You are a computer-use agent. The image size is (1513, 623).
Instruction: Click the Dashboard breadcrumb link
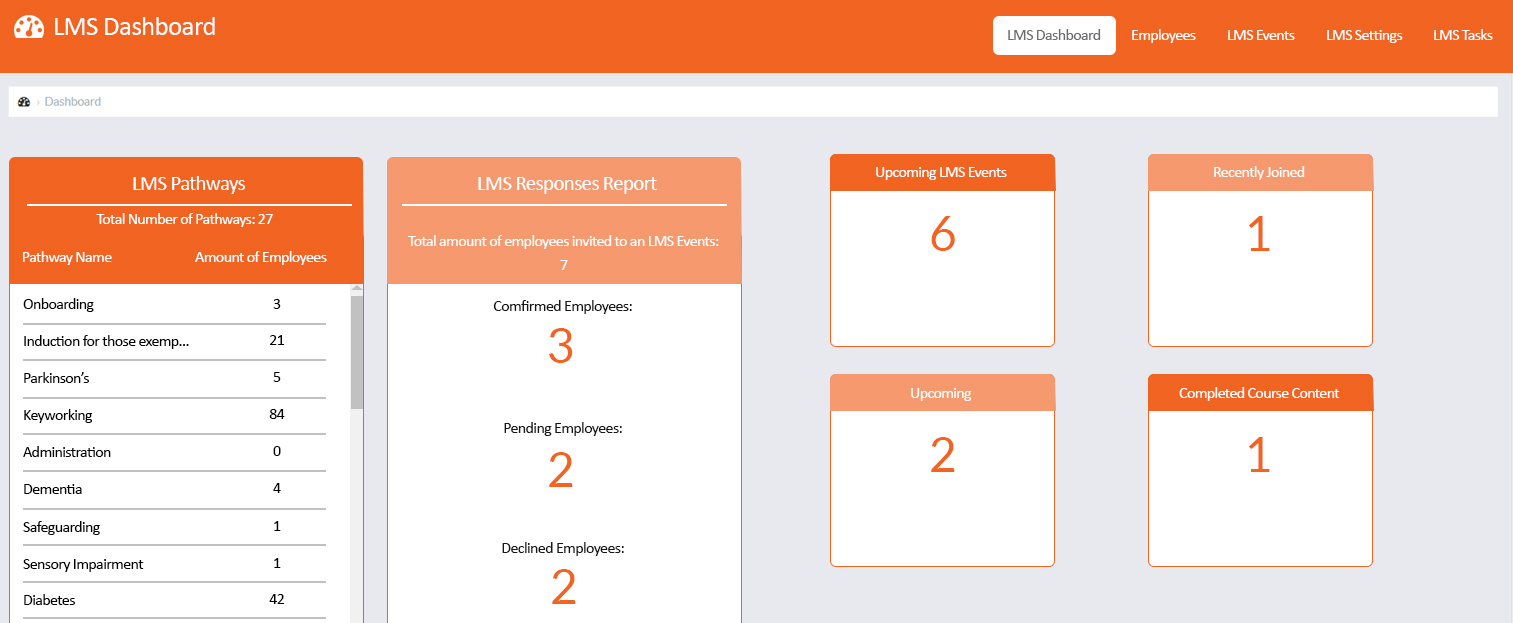(x=73, y=102)
